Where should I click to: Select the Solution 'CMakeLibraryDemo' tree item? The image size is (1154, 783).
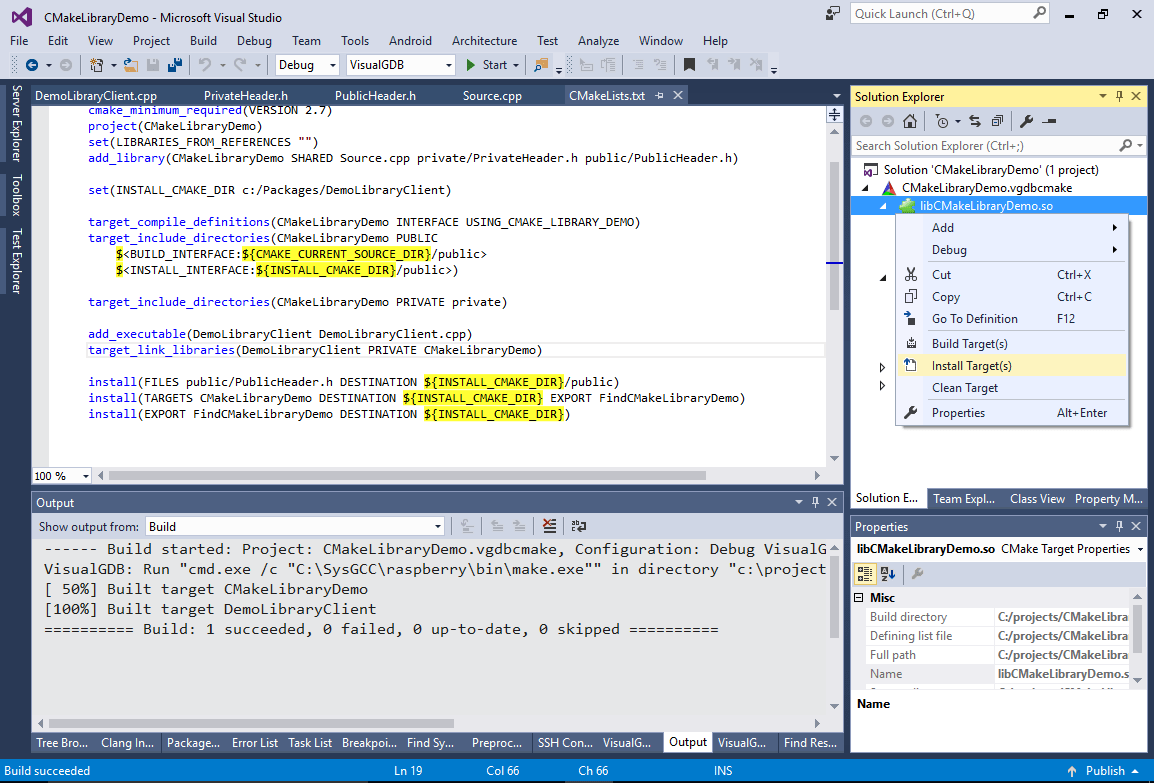(x=991, y=169)
